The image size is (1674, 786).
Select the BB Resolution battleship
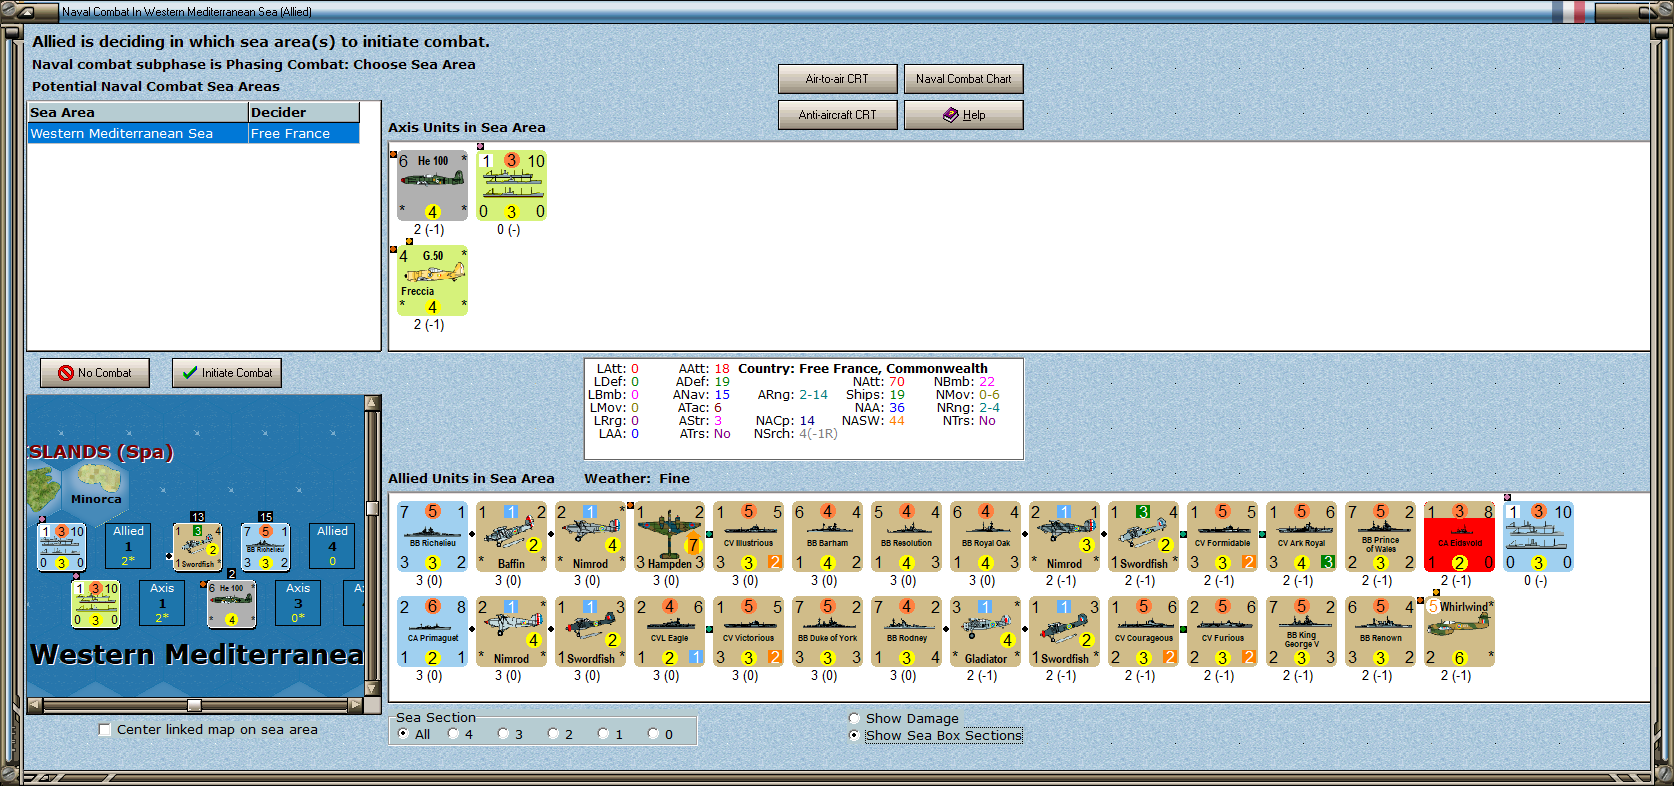click(x=906, y=537)
